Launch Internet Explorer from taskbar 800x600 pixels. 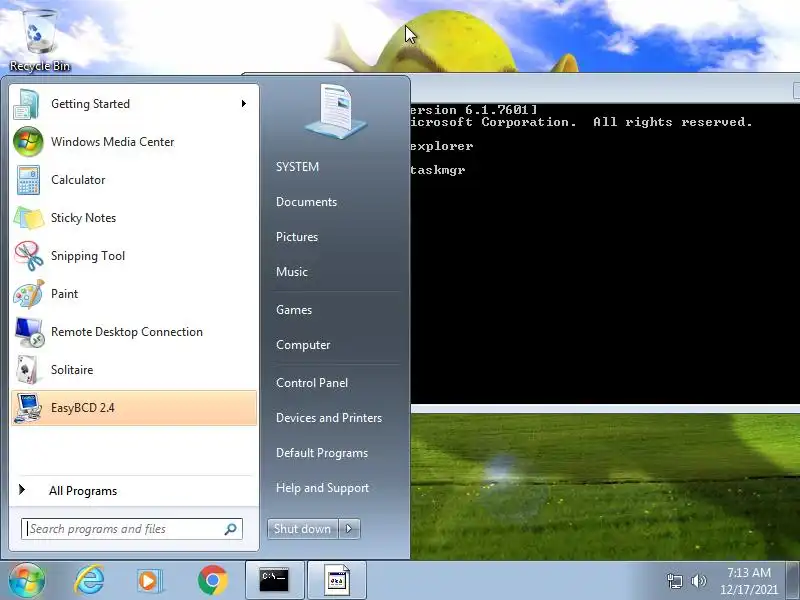click(89, 580)
